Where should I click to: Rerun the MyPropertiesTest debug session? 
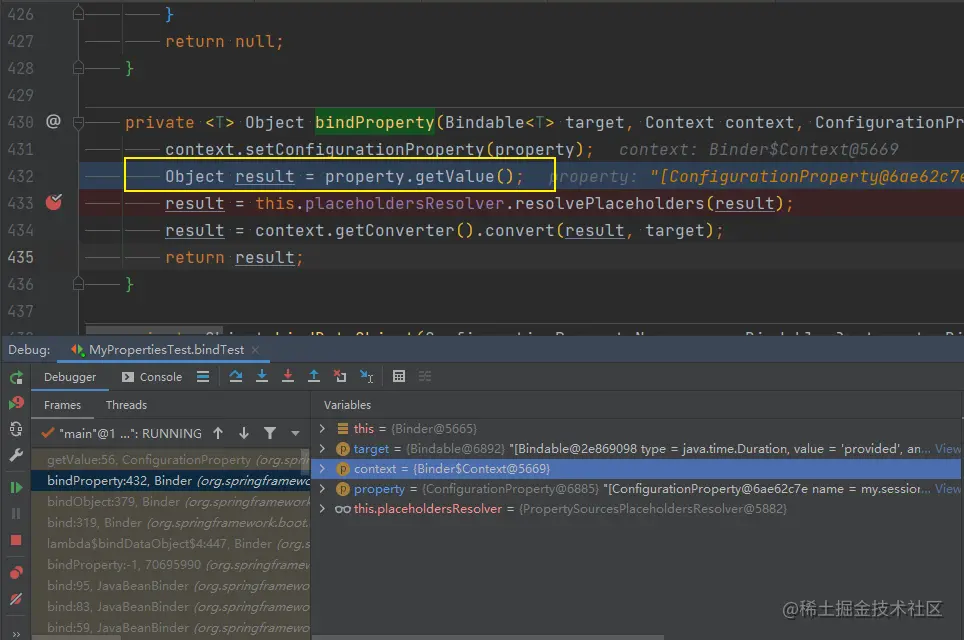(17, 377)
